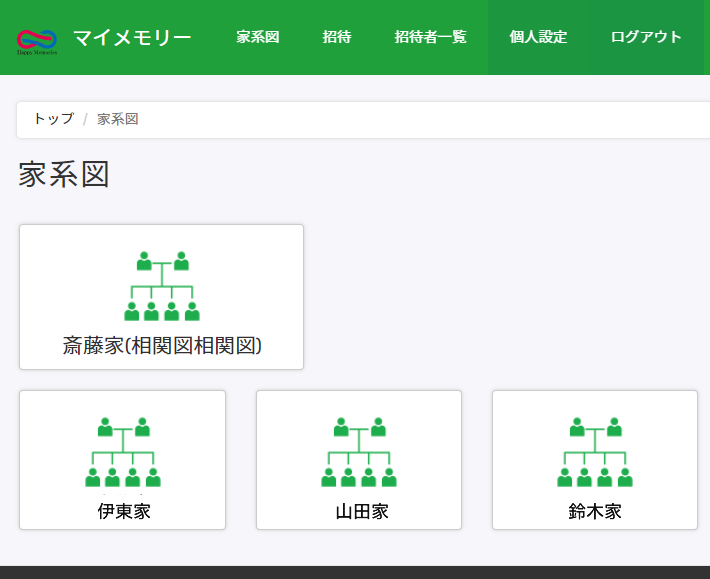Click the My Memories infinity logo icon

point(37,40)
